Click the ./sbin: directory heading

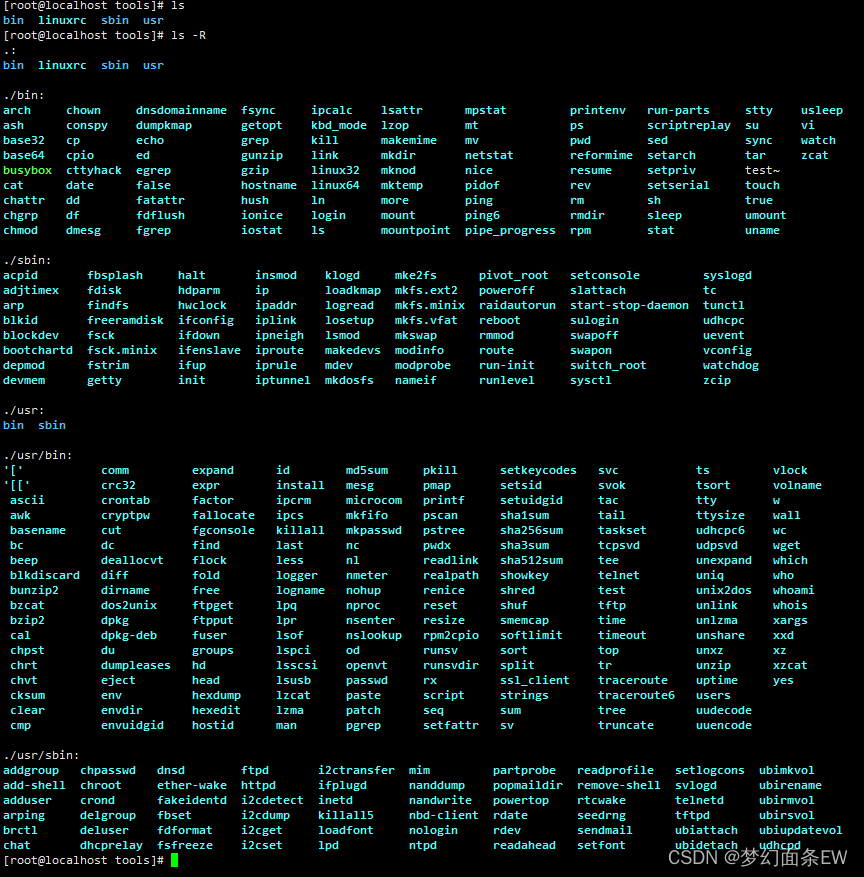coord(26,259)
